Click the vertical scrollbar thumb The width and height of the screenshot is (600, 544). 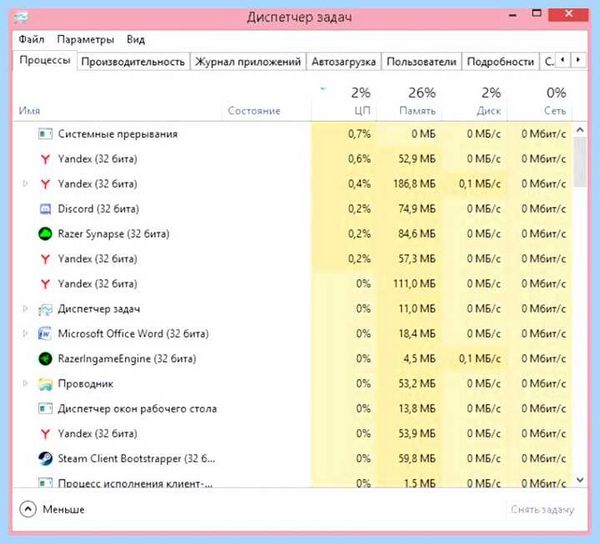(580, 162)
